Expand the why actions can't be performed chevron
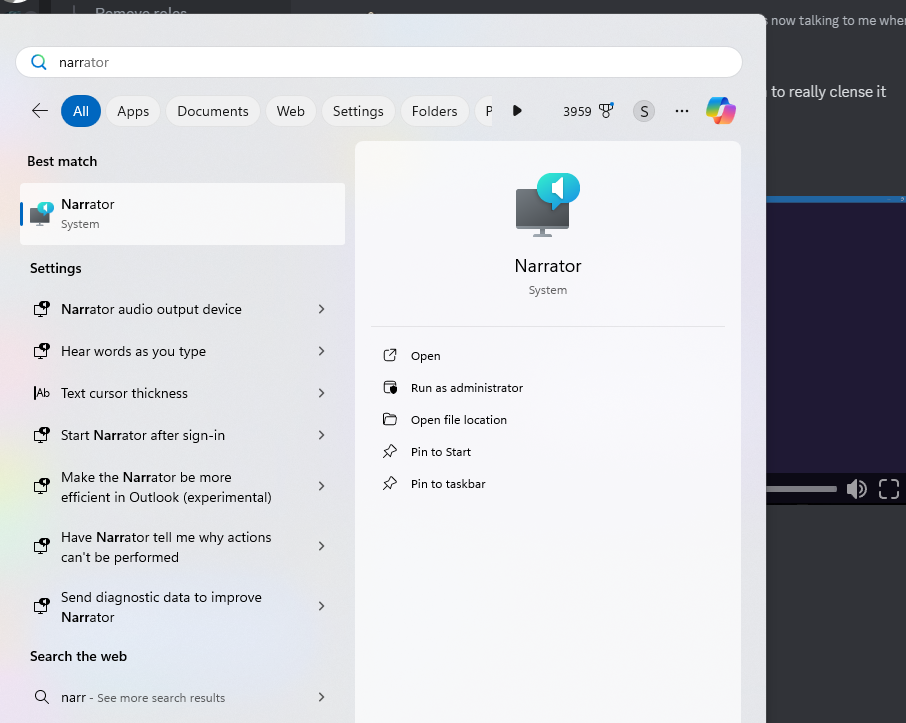 (321, 546)
